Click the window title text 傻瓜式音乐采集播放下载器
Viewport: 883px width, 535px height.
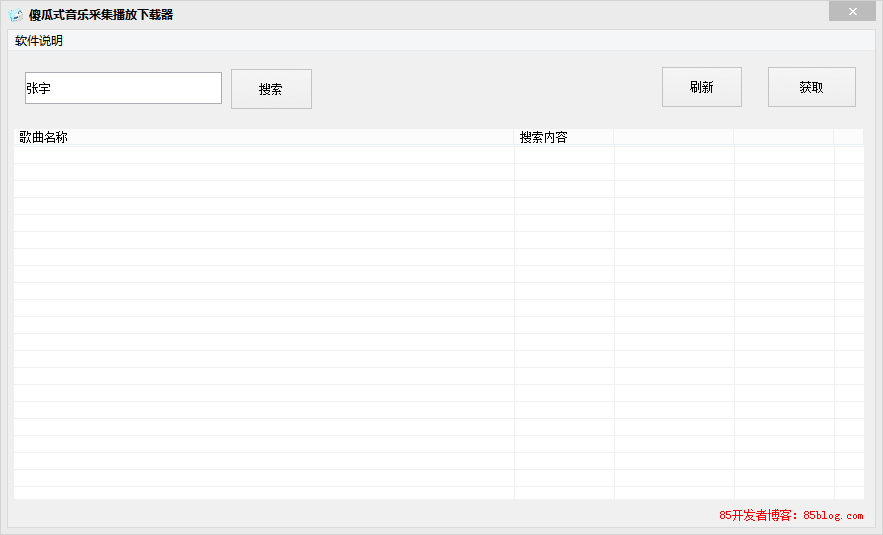click(x=101, y=15)
